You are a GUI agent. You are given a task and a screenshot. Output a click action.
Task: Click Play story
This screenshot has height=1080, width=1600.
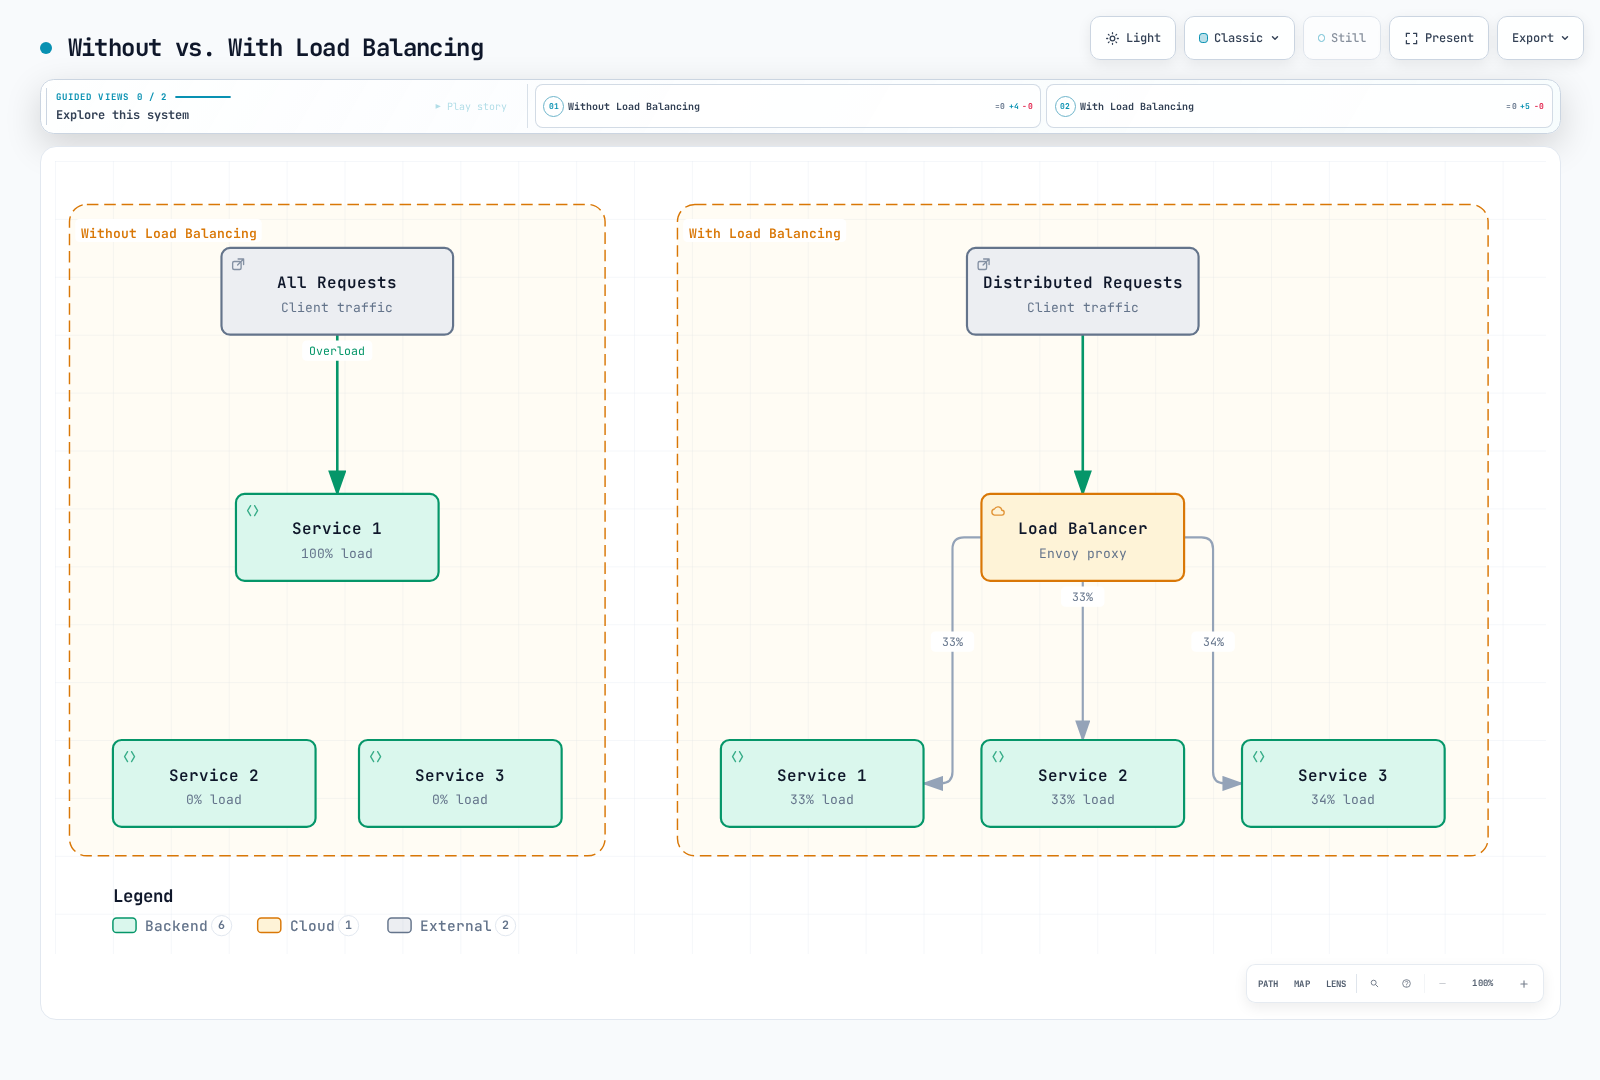[x=471, y=106]
